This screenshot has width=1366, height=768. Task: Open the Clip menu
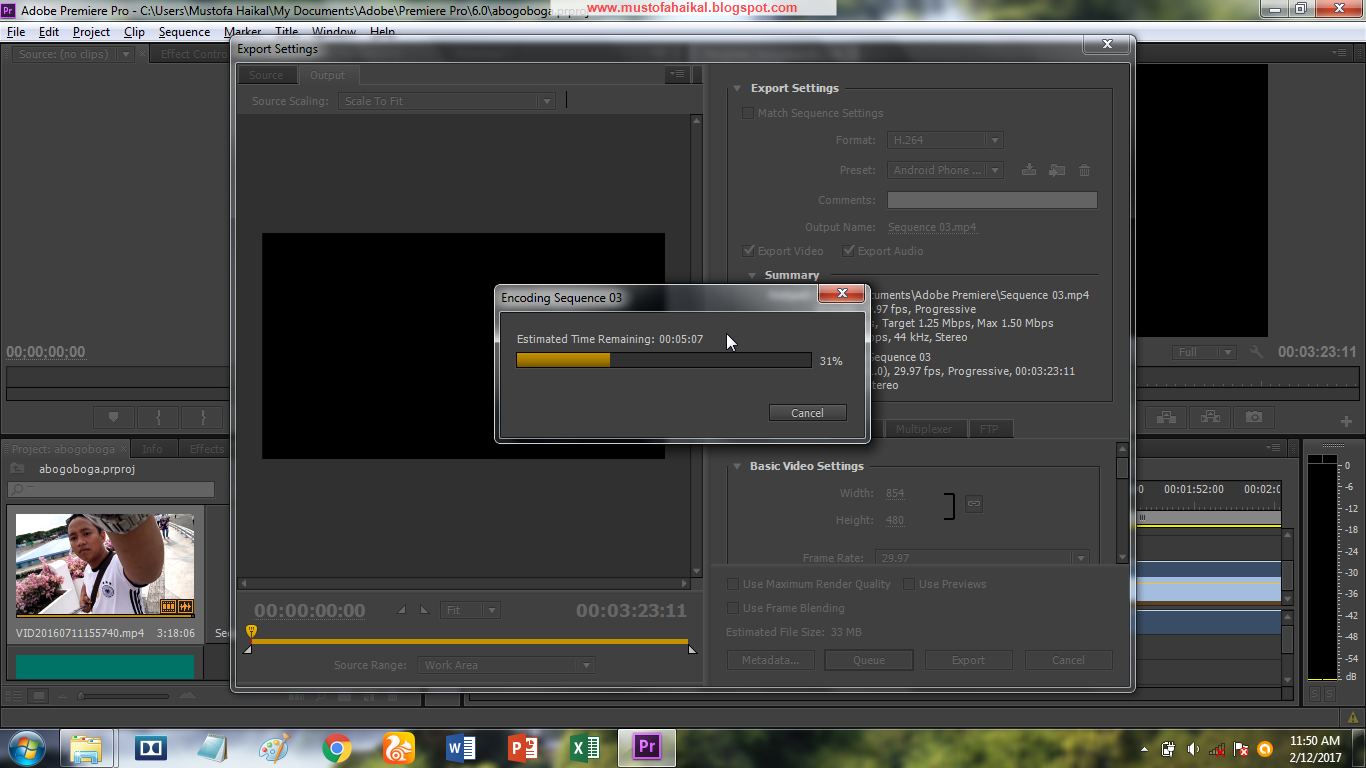[134, 32]
